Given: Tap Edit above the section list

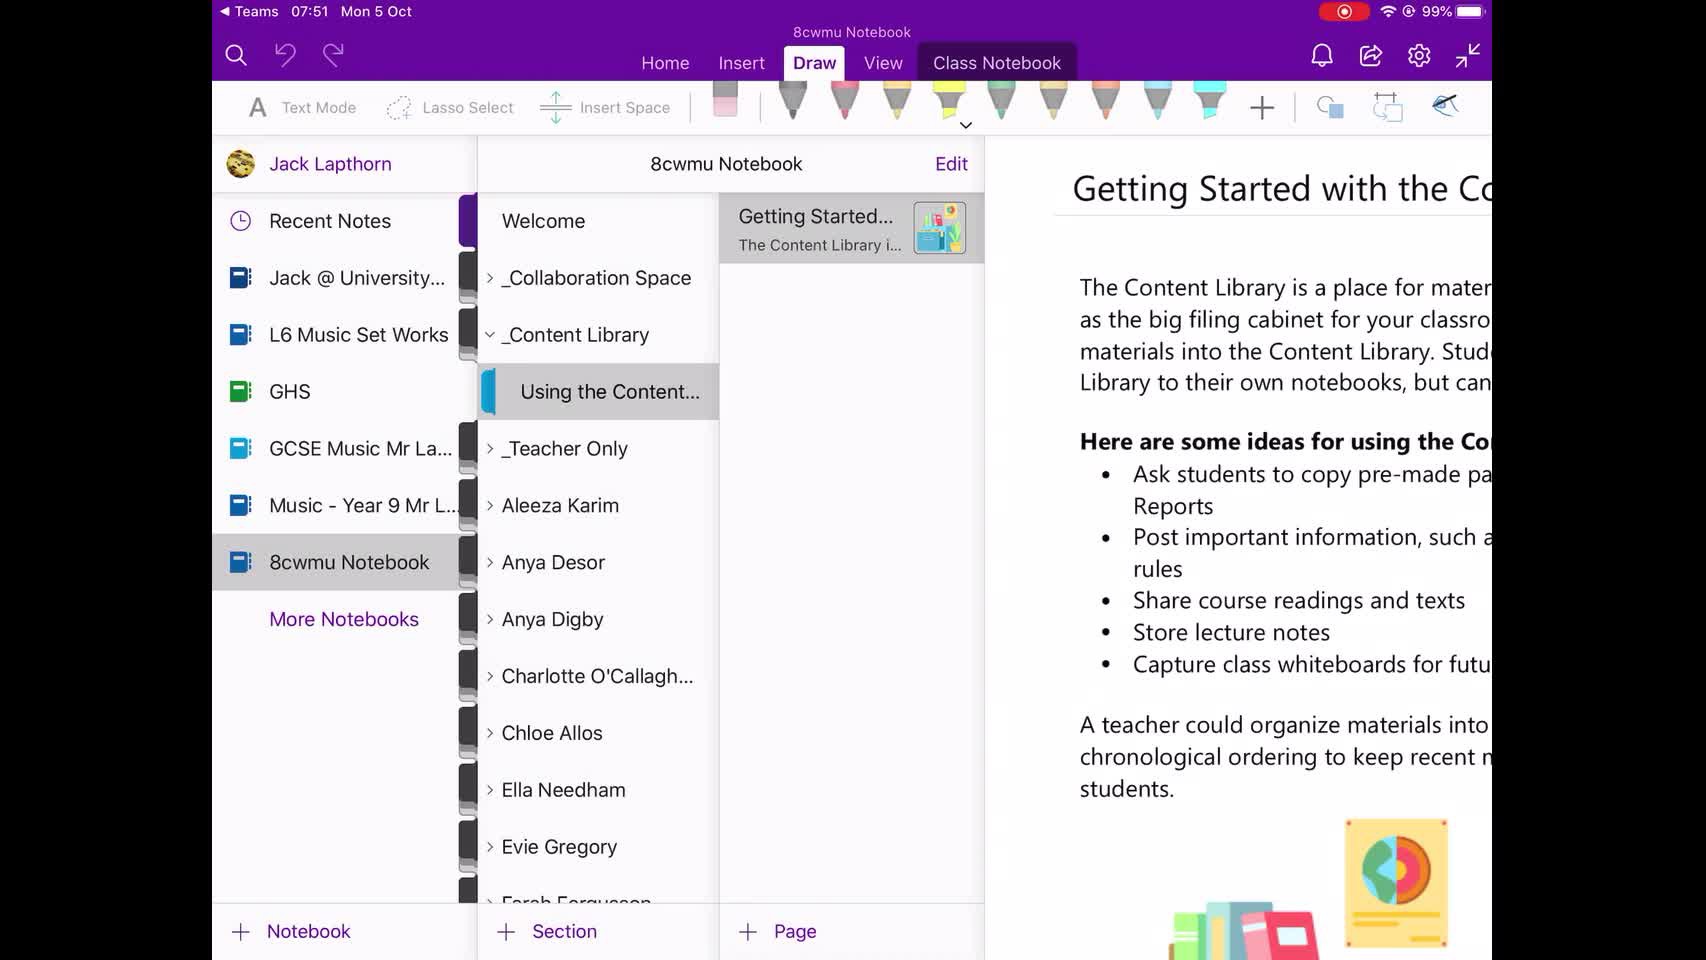Looking at the screenshot, I should click(950, 163).
